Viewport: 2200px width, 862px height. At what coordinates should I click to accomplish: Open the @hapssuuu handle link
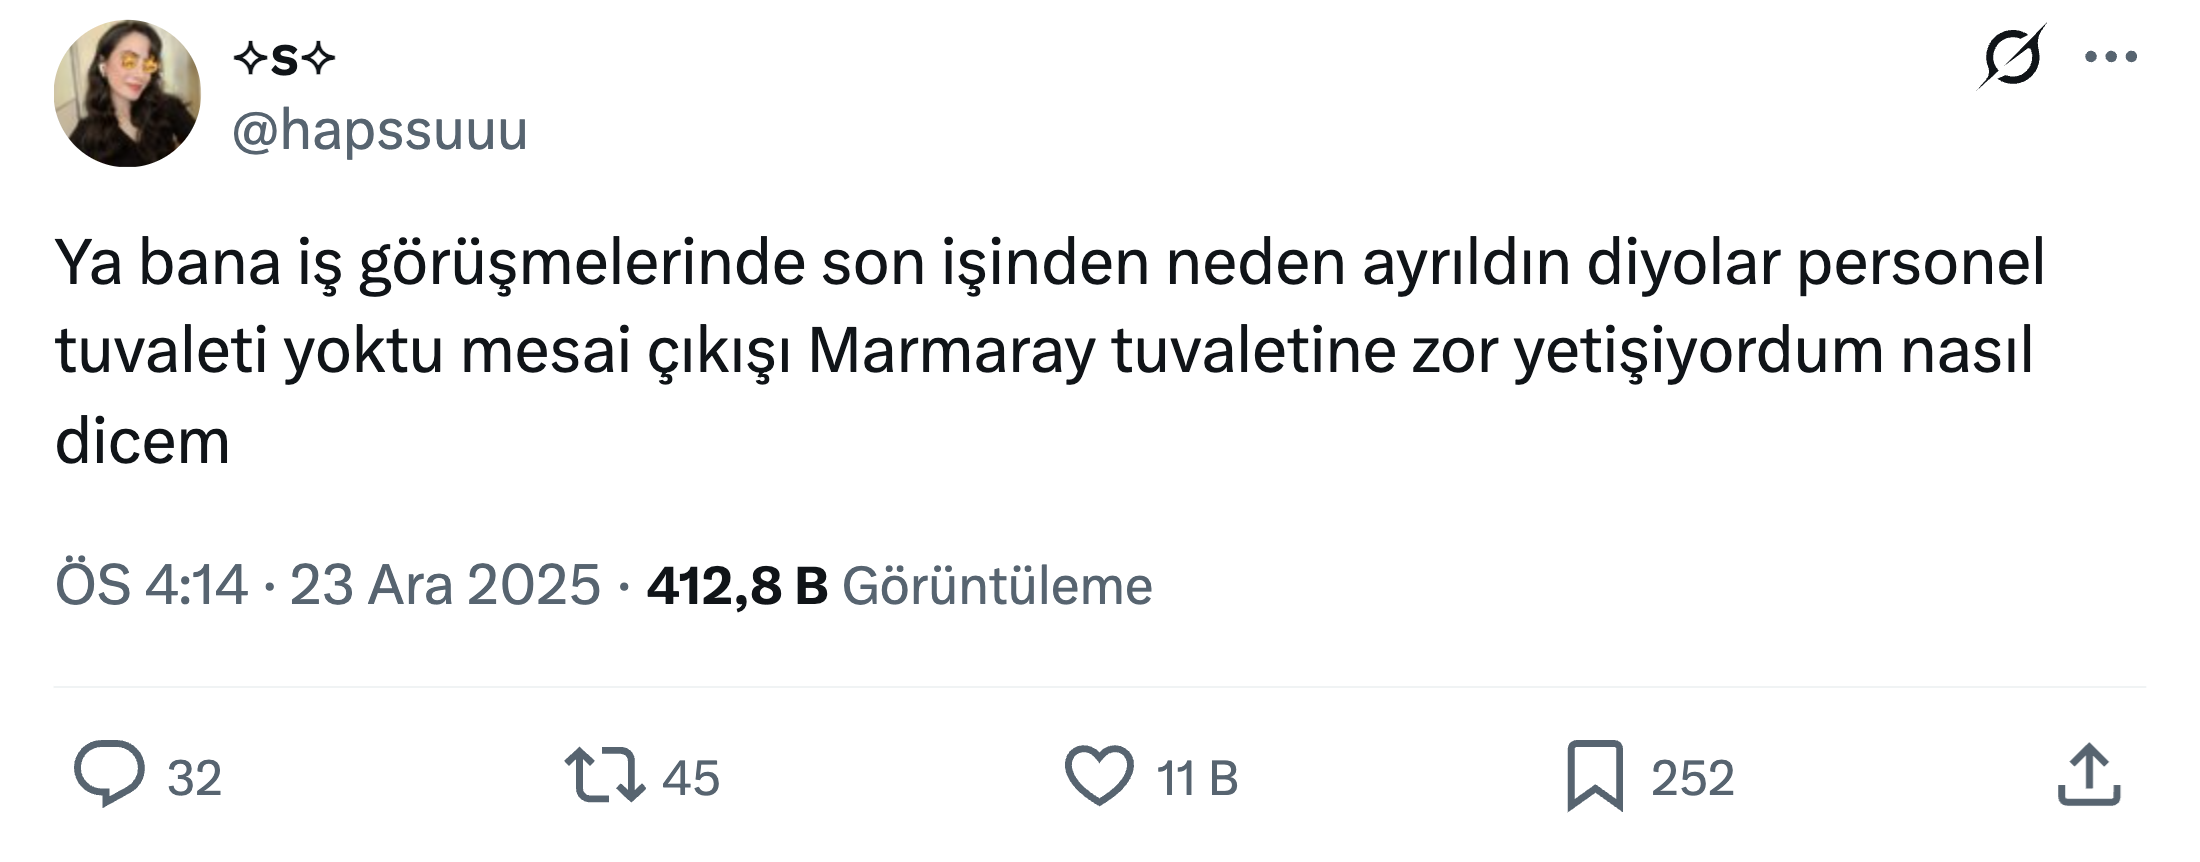coord(380,131)
